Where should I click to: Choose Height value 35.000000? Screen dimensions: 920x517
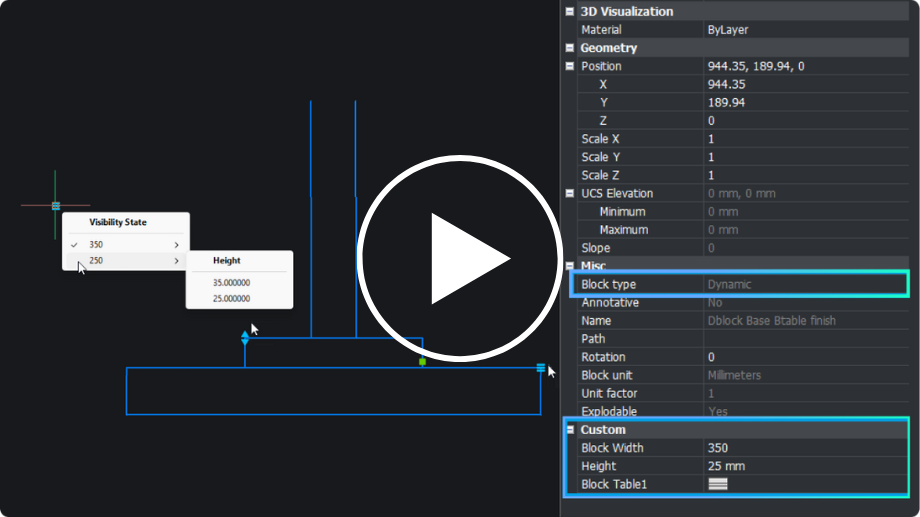231,283
